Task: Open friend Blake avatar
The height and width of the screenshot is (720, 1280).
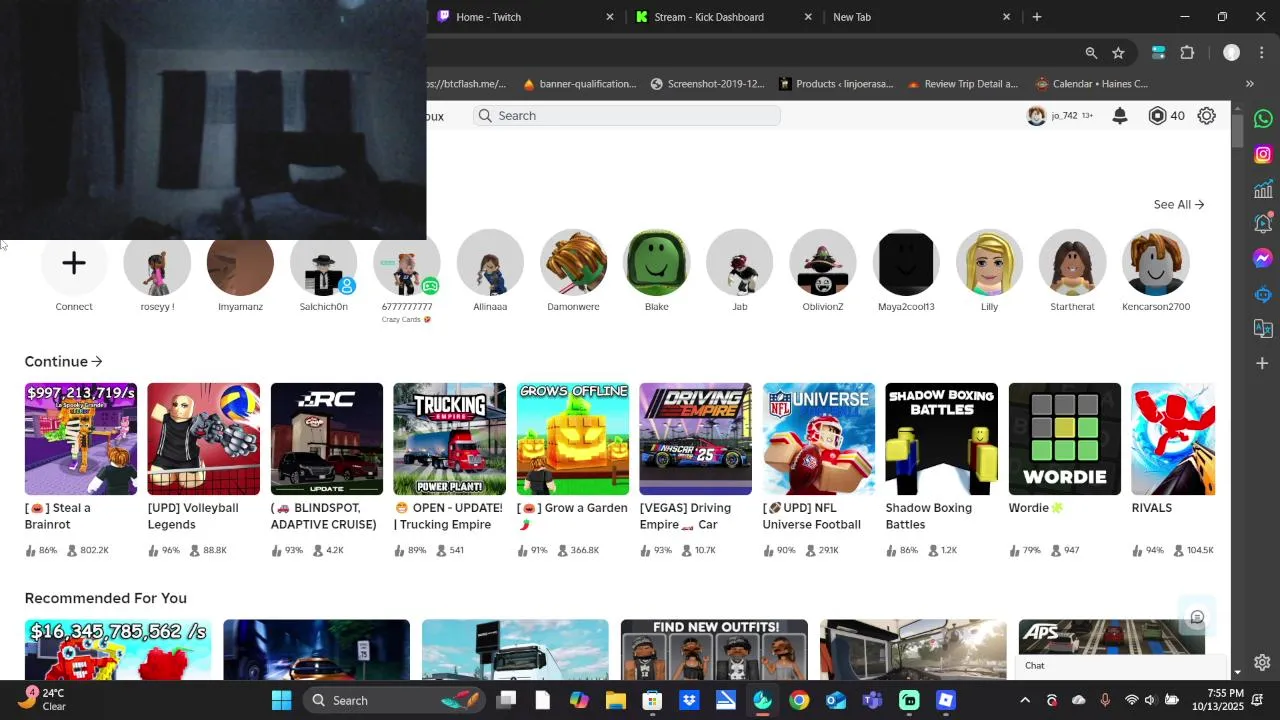Action: [x=656, y=263]
